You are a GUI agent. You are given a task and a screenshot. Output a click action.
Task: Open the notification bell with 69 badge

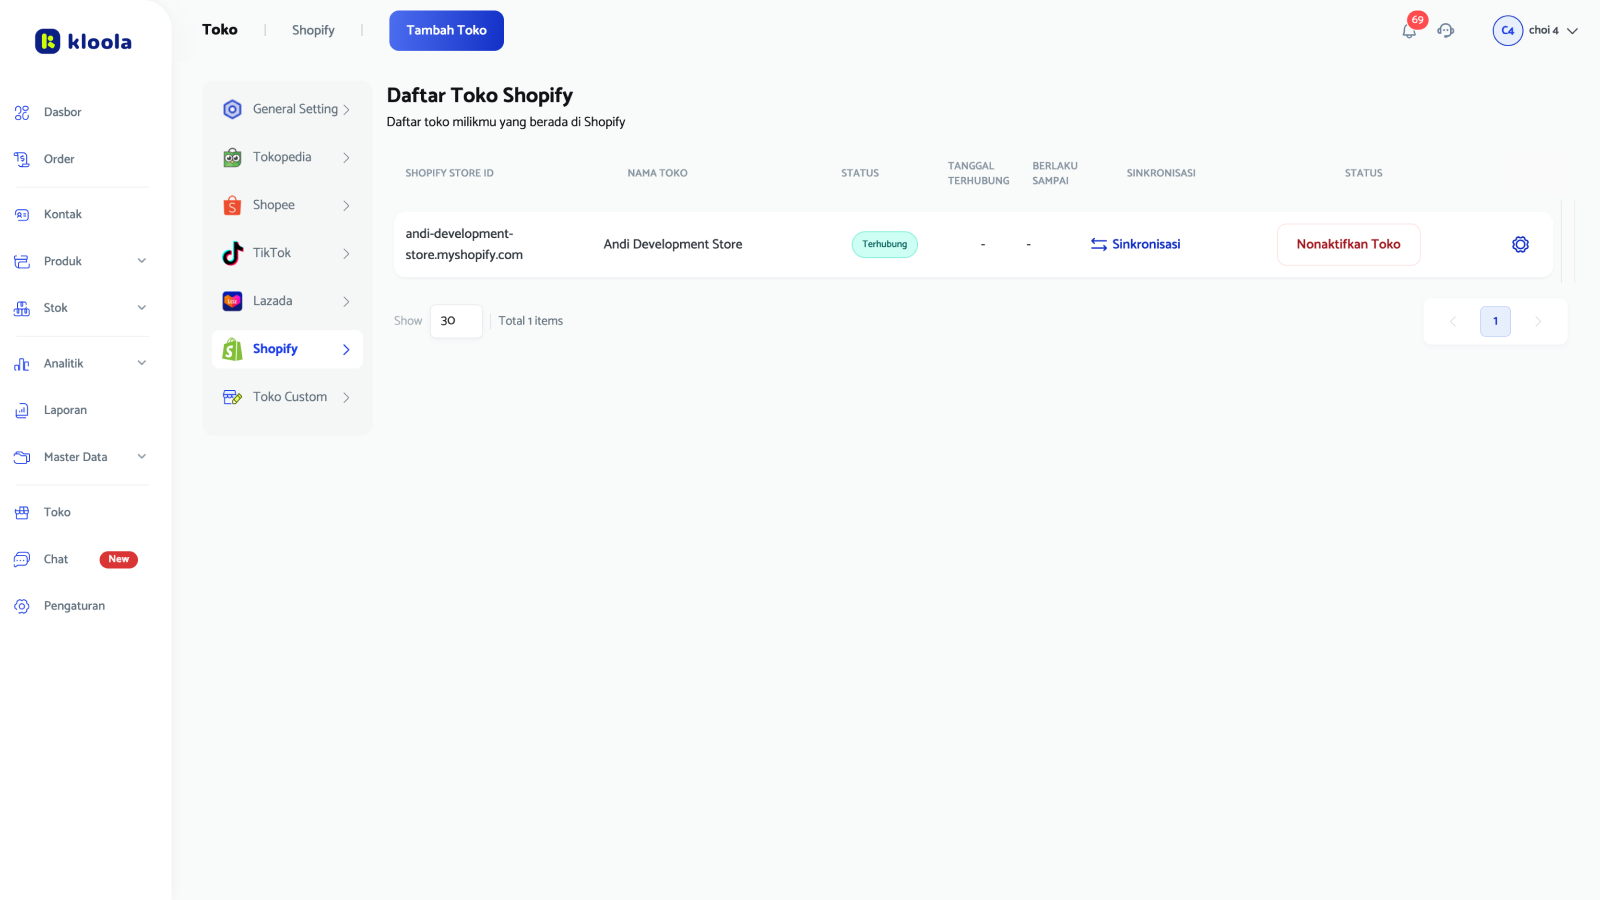(x=1409, y=31)
